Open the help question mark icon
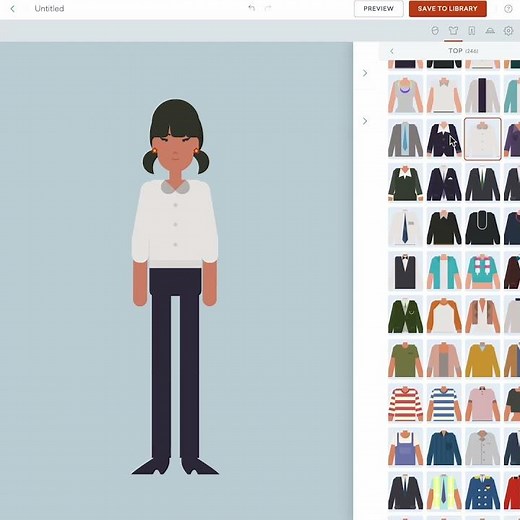 pyautogui.click(x=508, y=9)
